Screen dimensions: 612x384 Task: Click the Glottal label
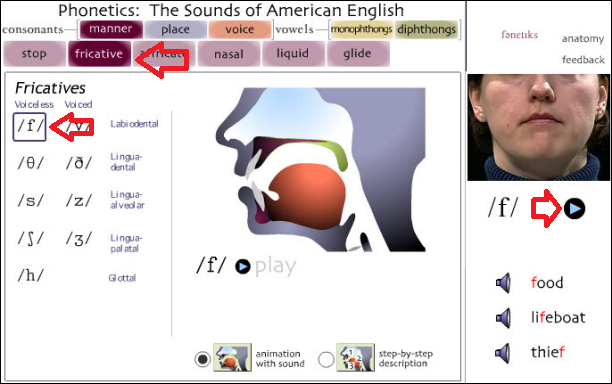[x=122, y=278]
